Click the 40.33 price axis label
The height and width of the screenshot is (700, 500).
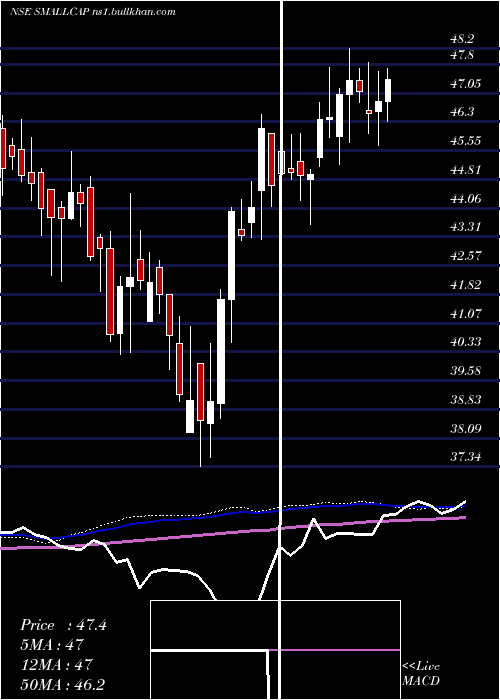click(x=466, y=342)
